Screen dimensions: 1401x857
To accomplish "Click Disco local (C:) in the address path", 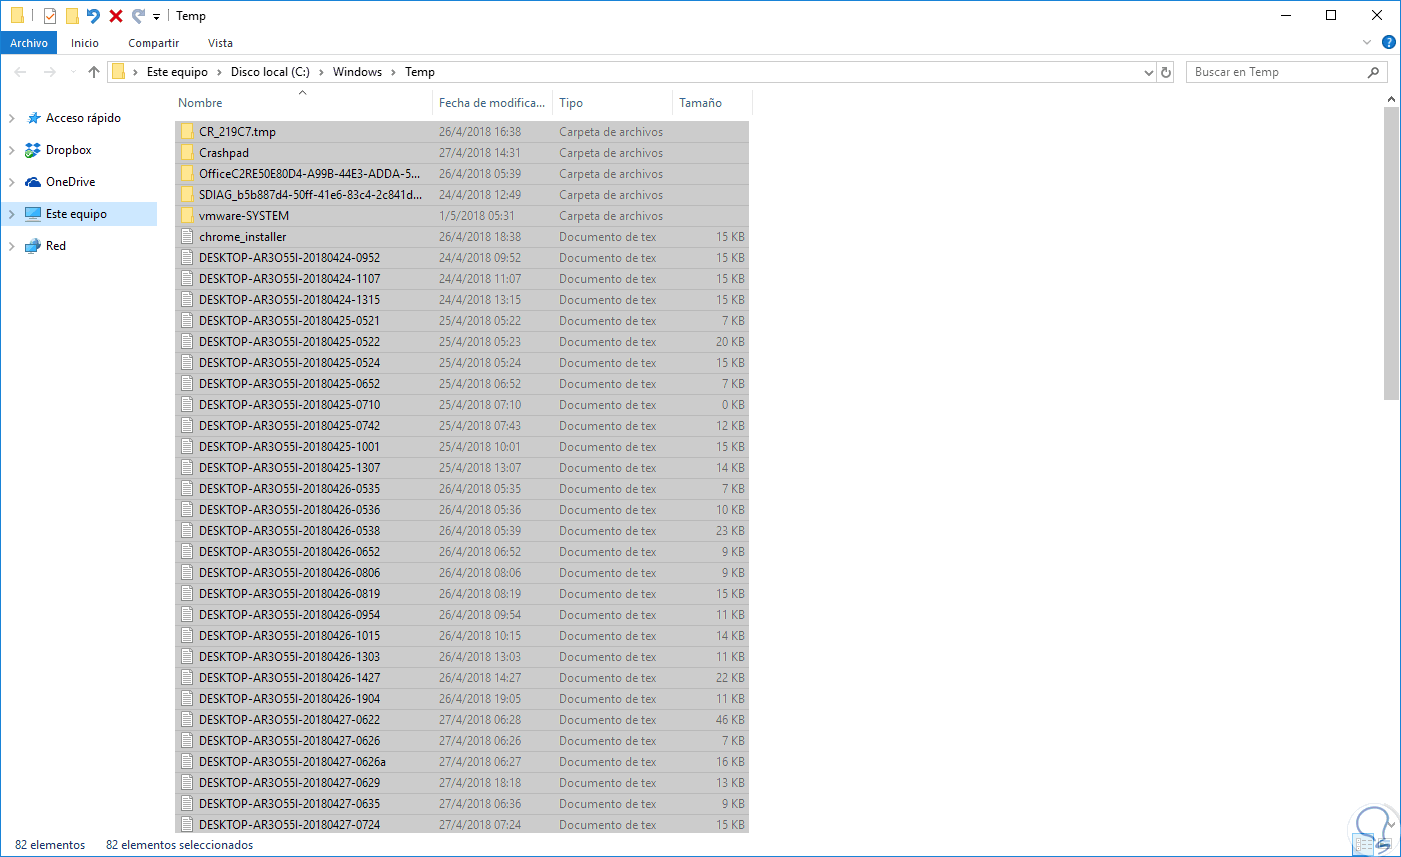I will coord(270,72).
